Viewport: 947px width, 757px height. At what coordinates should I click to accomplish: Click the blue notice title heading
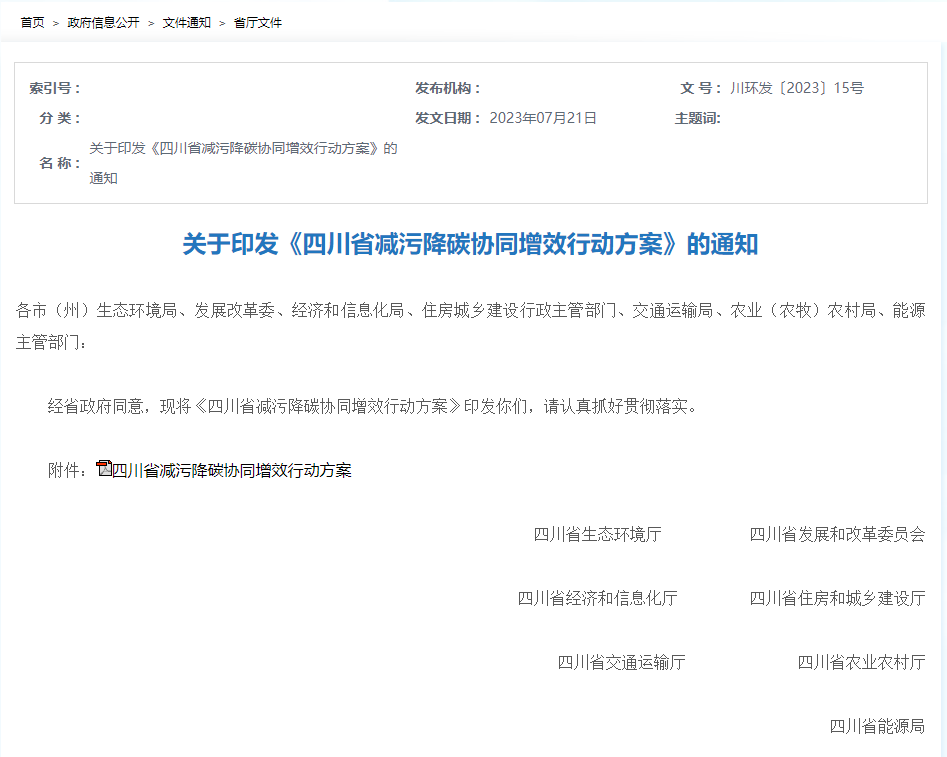tap(470, 244)
